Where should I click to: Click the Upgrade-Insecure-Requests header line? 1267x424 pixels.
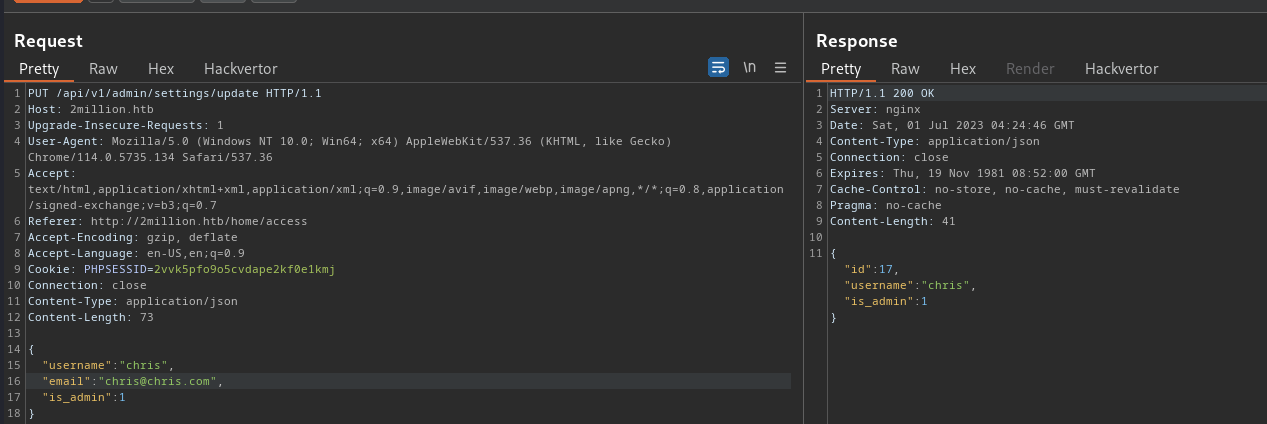126,125
